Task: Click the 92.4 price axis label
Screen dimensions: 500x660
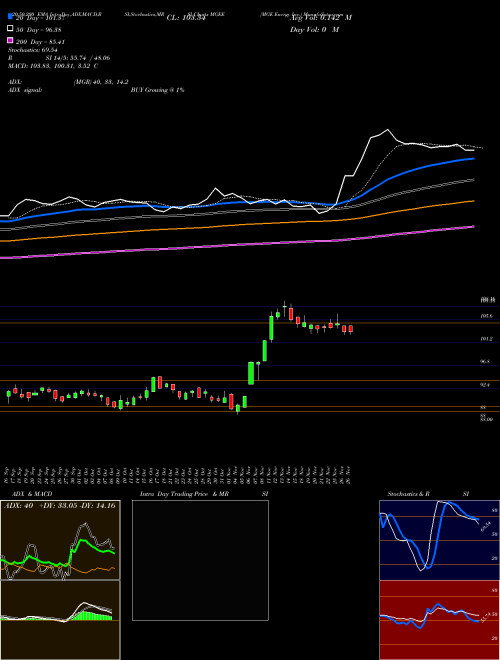Action: tap(487, 385)
